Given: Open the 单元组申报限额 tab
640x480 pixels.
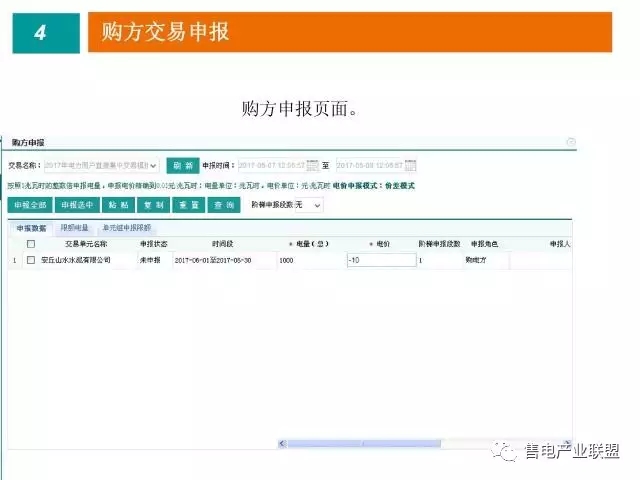Looking at the screenshot, I should tap(126, 228).
